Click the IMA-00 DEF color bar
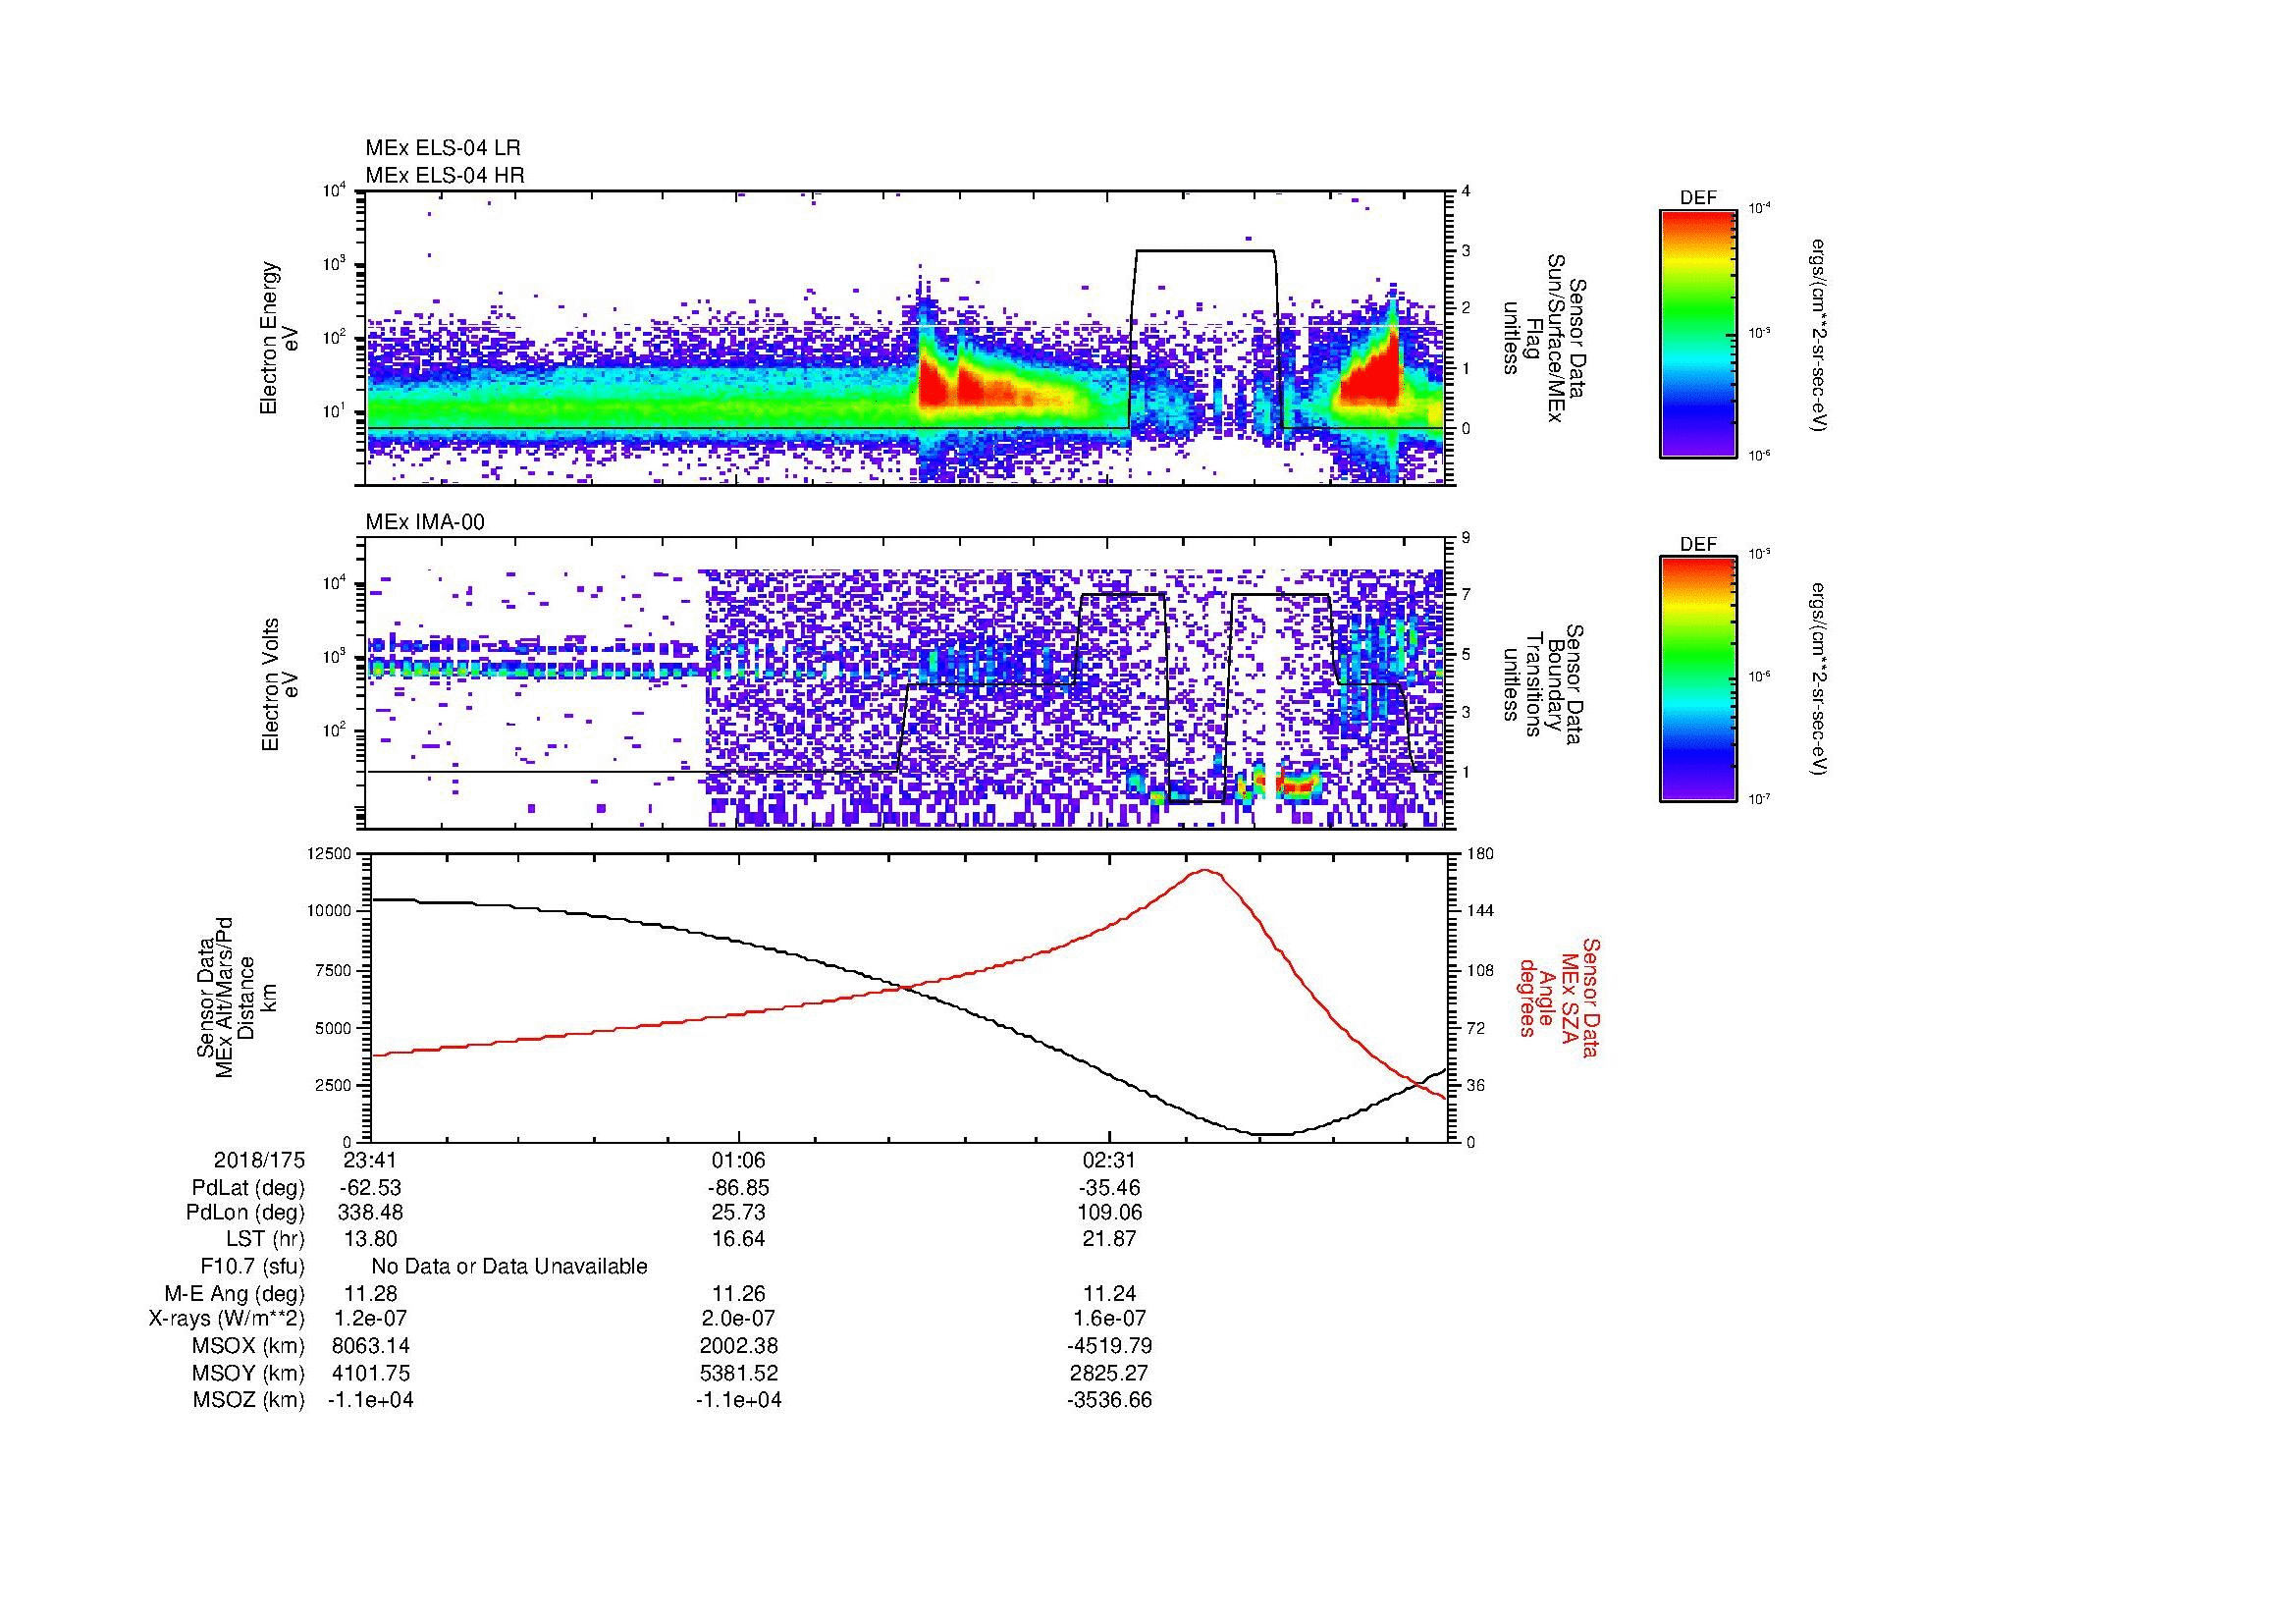The image size is (2296, 1623). coord(1698,679)
